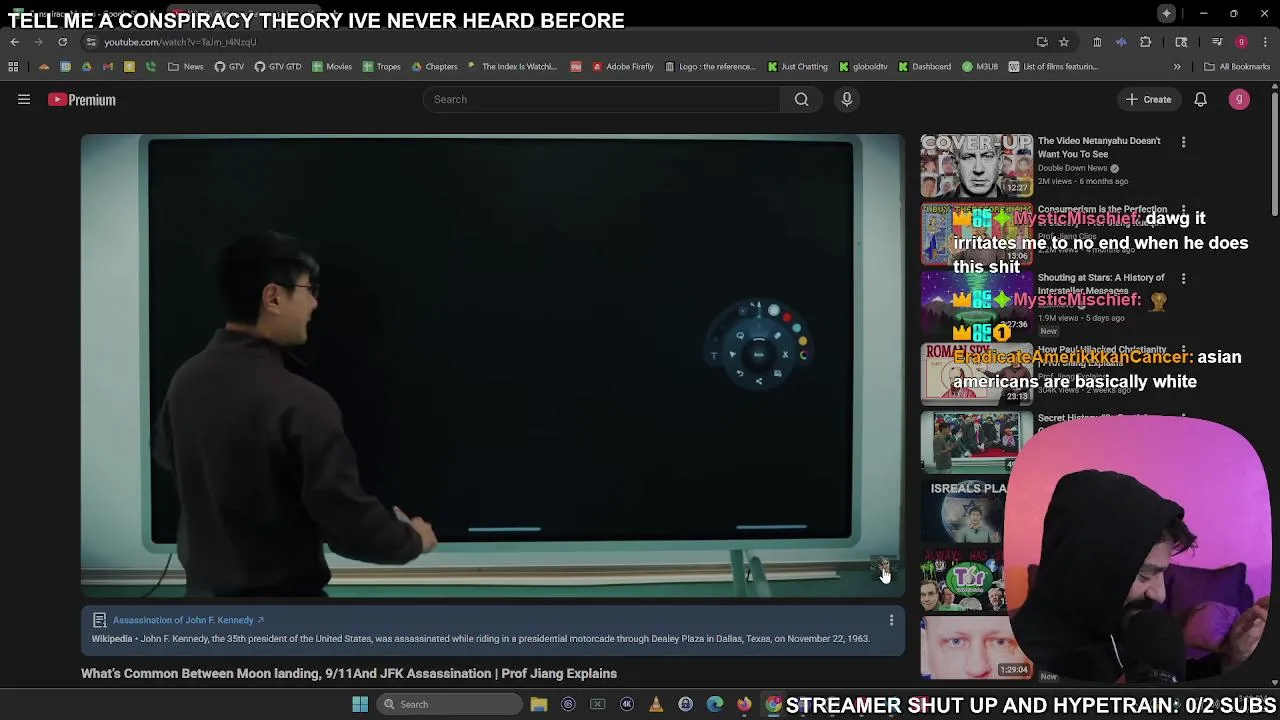This screenshot has width=1280, height=720.
Task: Open the Windows Start menu
Action: [359, 704]
